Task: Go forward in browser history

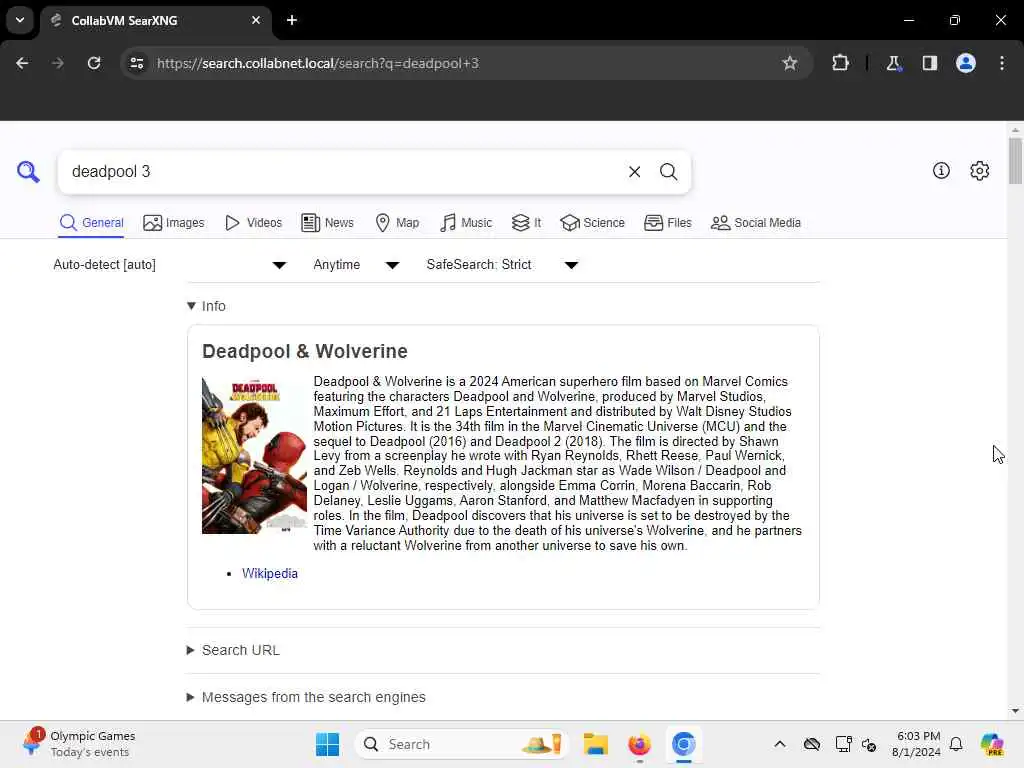Action: [57, 63]
